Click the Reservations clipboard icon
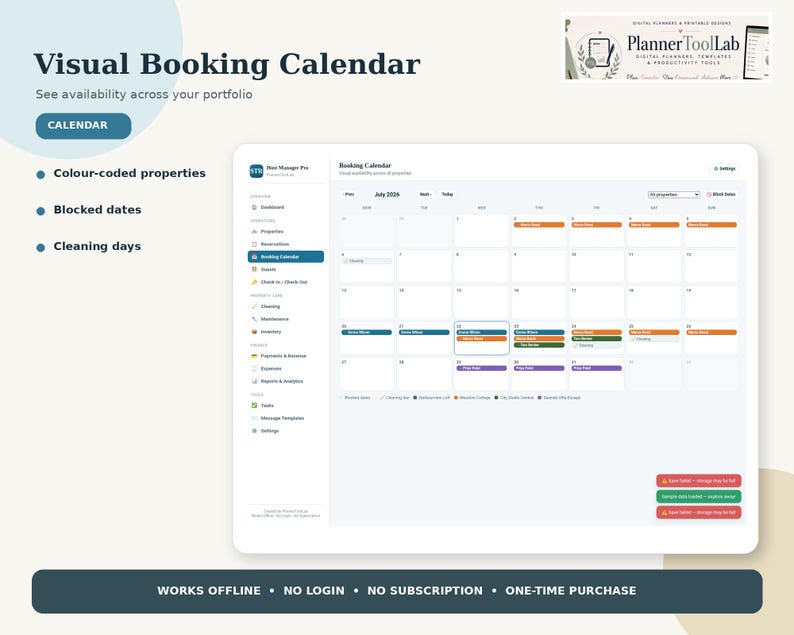The width and height of the screenshot is (794, 635). 254,244
